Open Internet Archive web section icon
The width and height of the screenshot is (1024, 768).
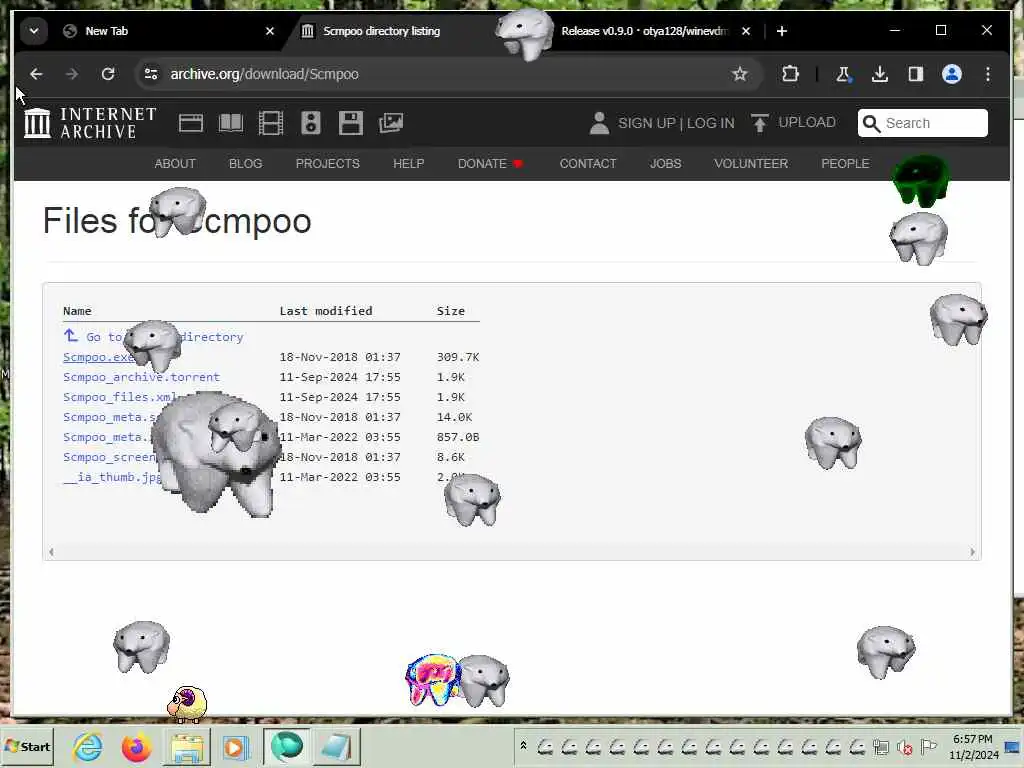coord(191,123)
